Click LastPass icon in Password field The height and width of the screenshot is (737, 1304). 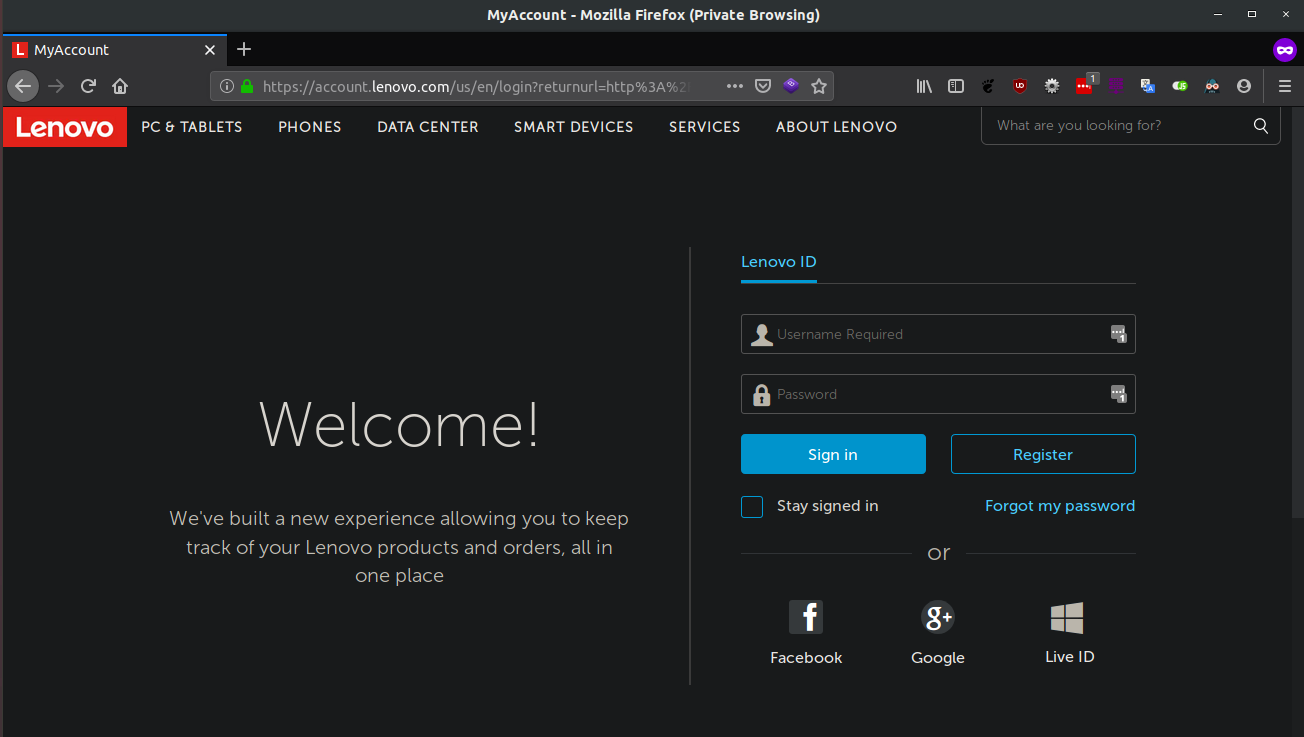click(x=1119, y=394)
